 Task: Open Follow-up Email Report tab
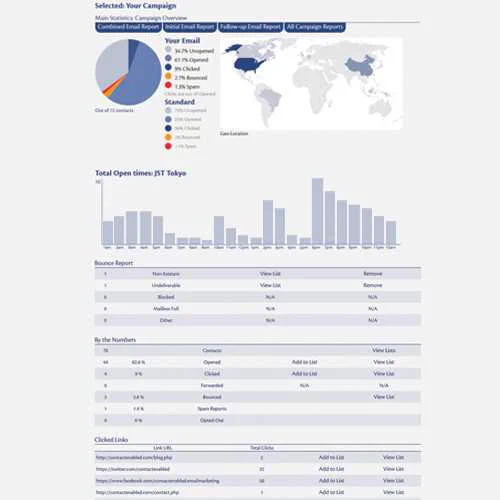pos(250,27)
